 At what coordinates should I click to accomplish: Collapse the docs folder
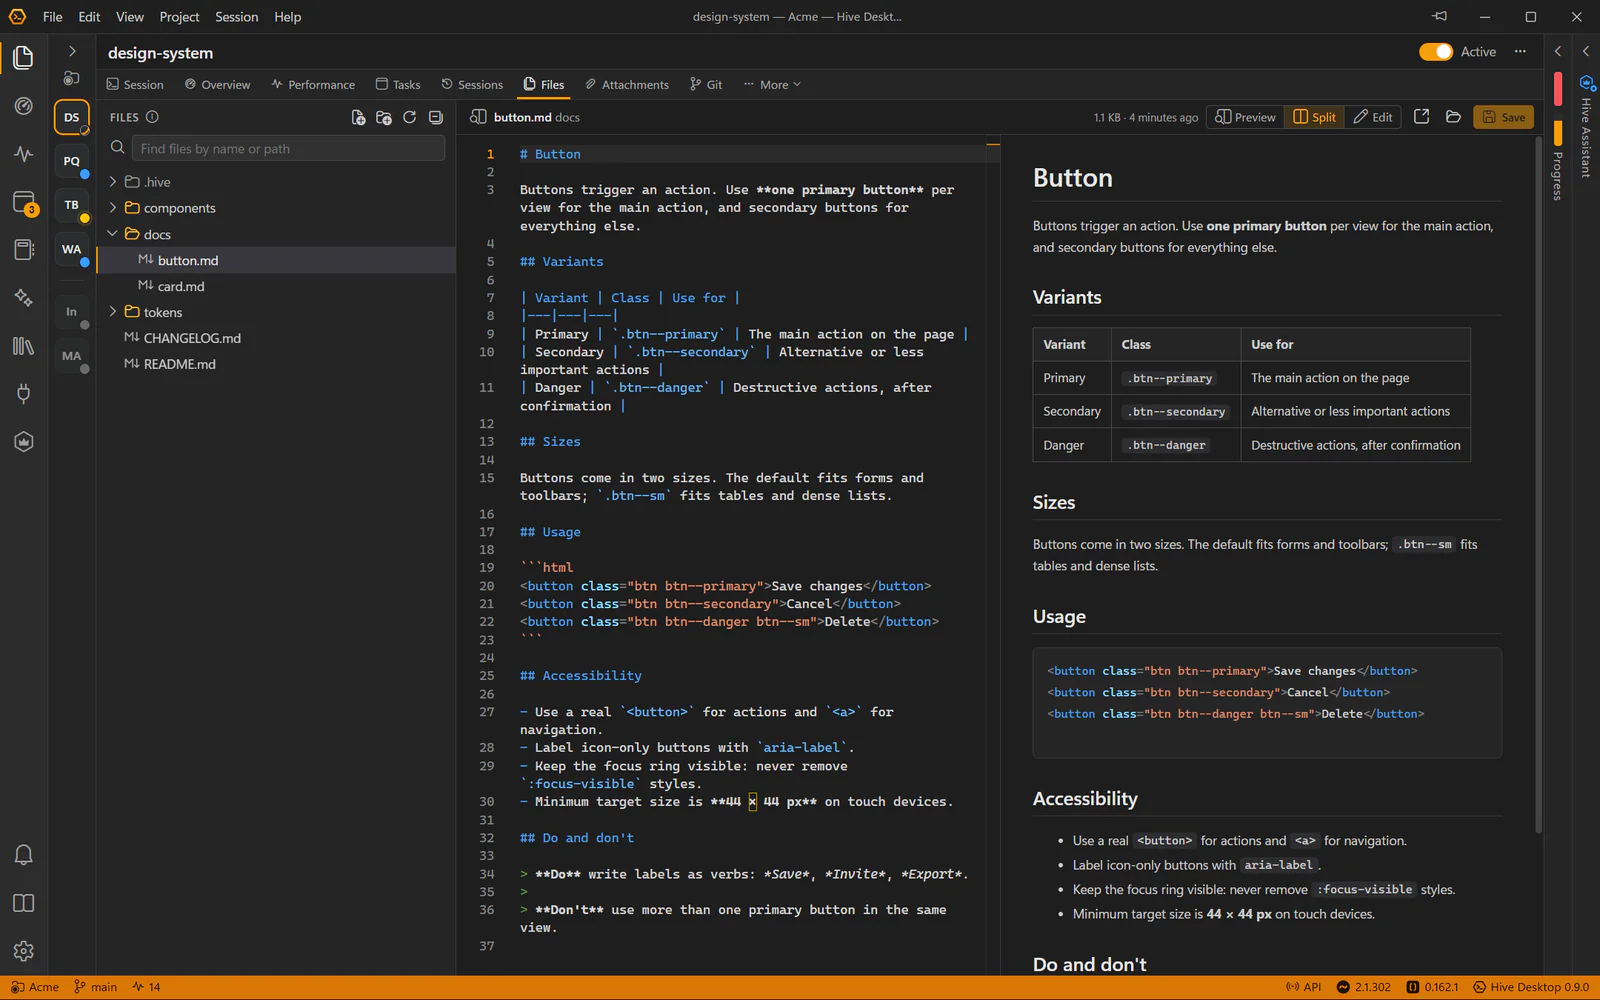click(113, 234)
